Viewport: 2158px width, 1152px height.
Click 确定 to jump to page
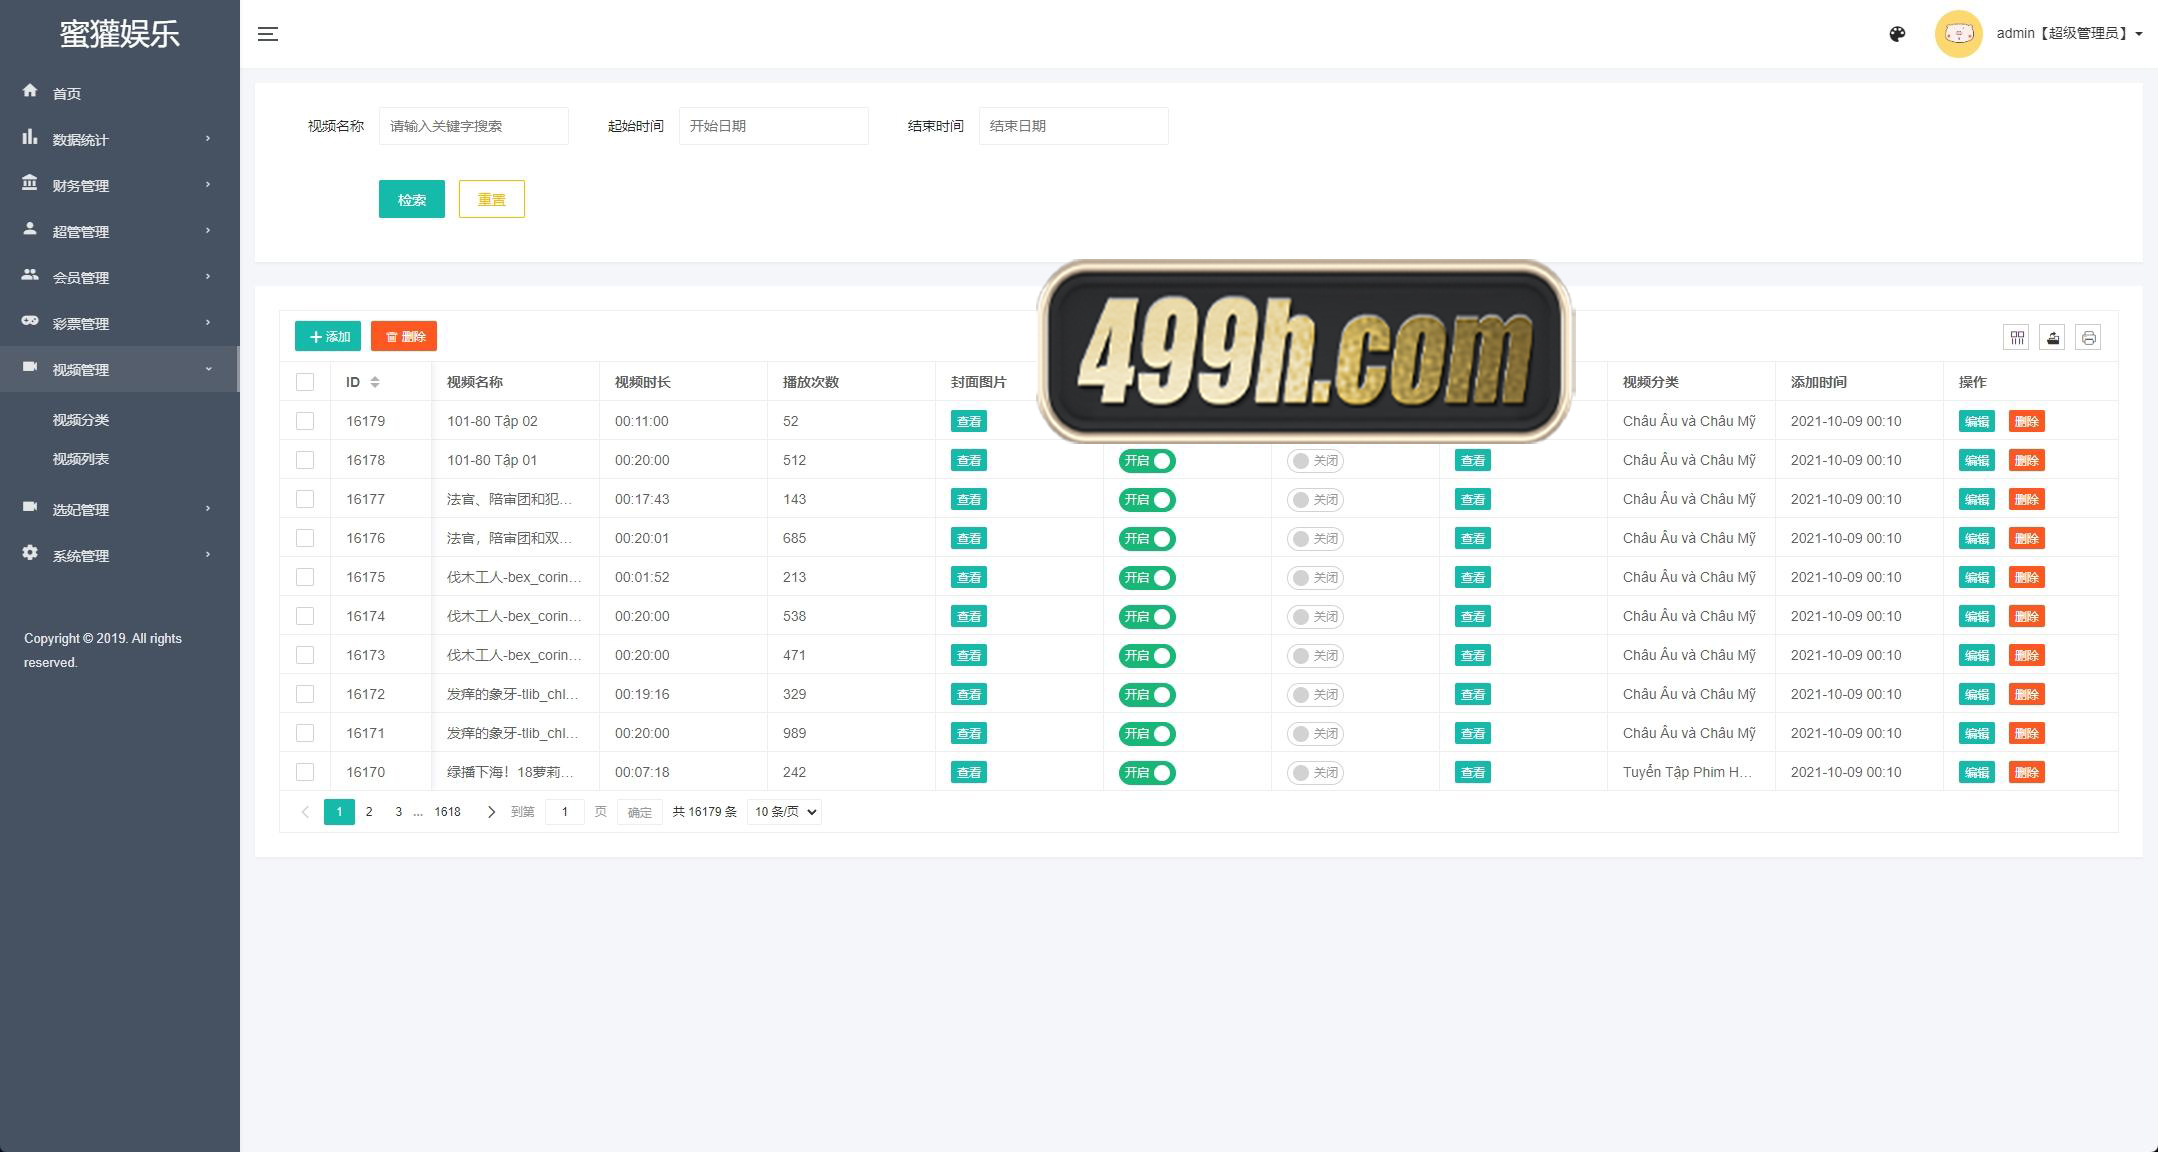pos(640,812)
